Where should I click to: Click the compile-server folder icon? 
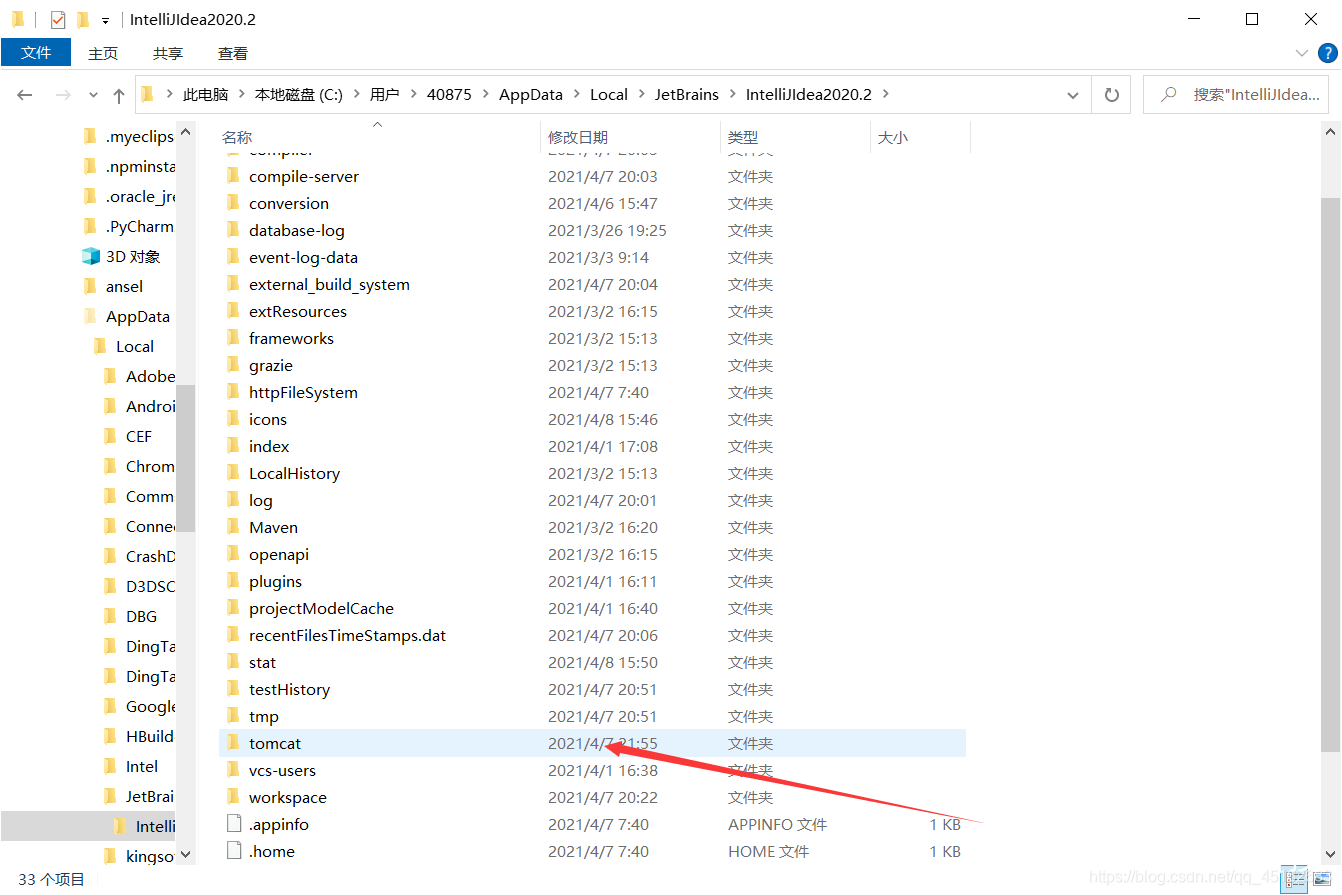coord(233,176)
